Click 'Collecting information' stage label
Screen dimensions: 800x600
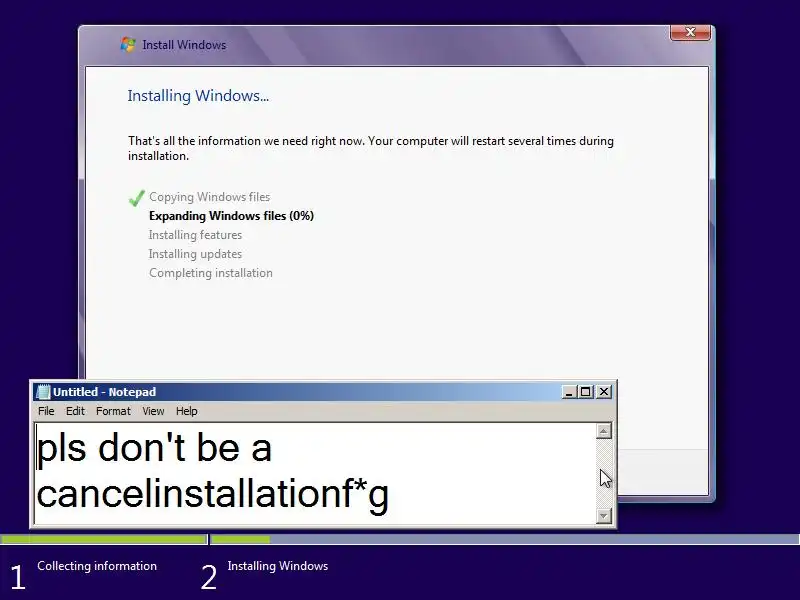click(97, 566)
